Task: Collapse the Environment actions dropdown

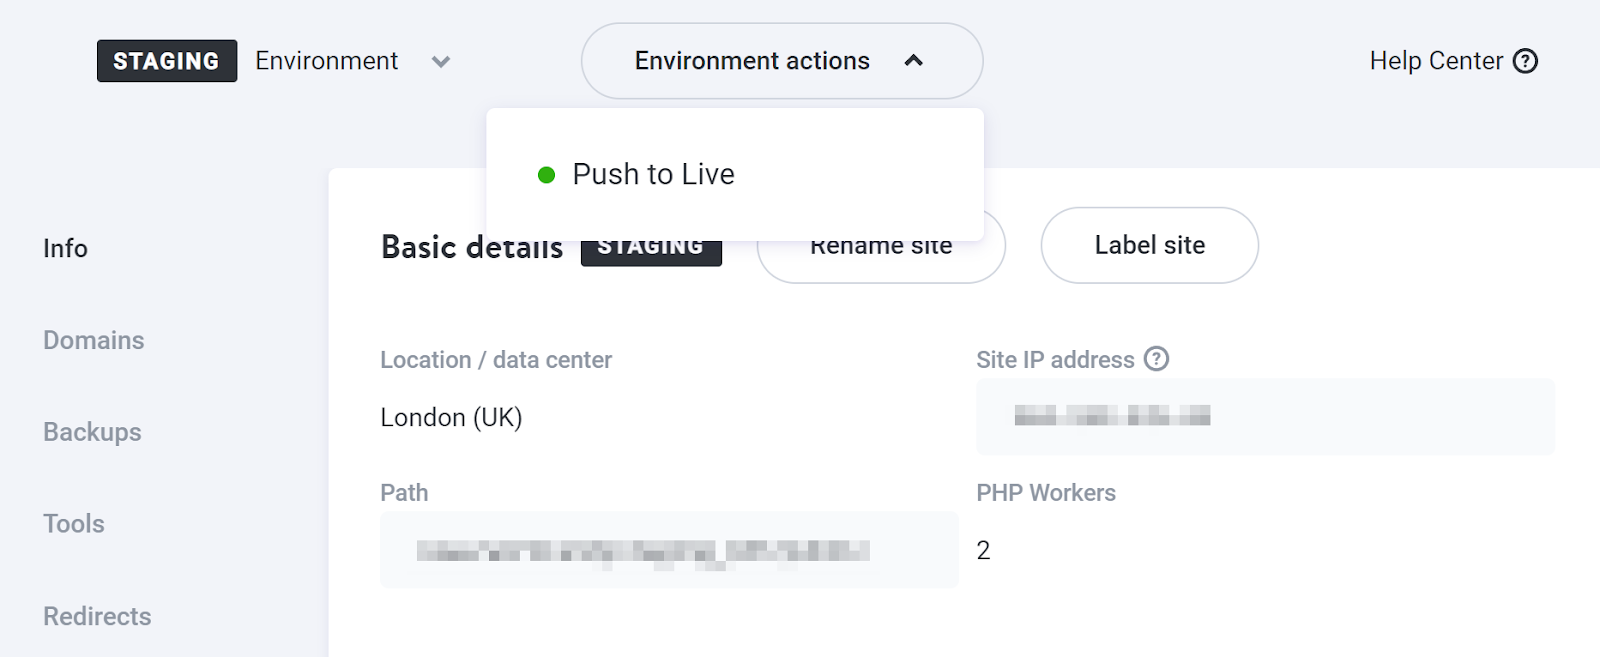Action: (782, 61)
